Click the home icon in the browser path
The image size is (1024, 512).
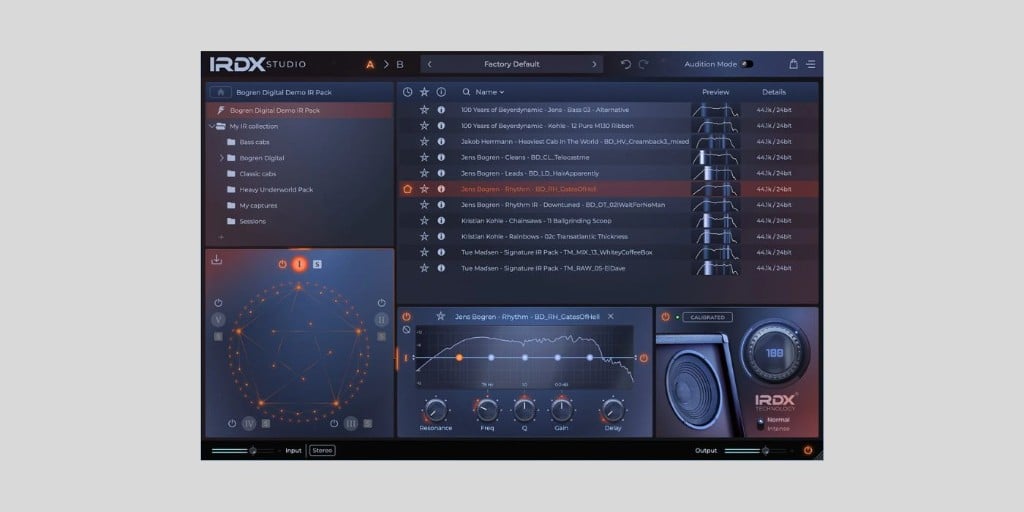tap(221, 92)
